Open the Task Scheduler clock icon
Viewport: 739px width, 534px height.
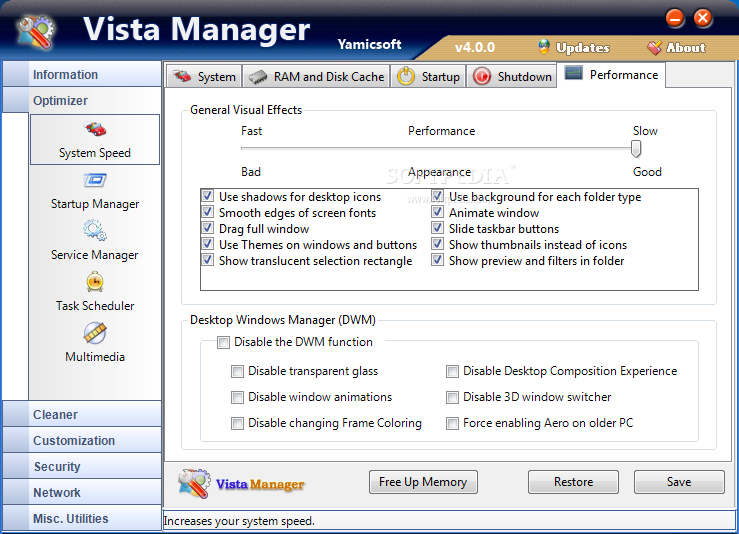[x=95, y=281]
